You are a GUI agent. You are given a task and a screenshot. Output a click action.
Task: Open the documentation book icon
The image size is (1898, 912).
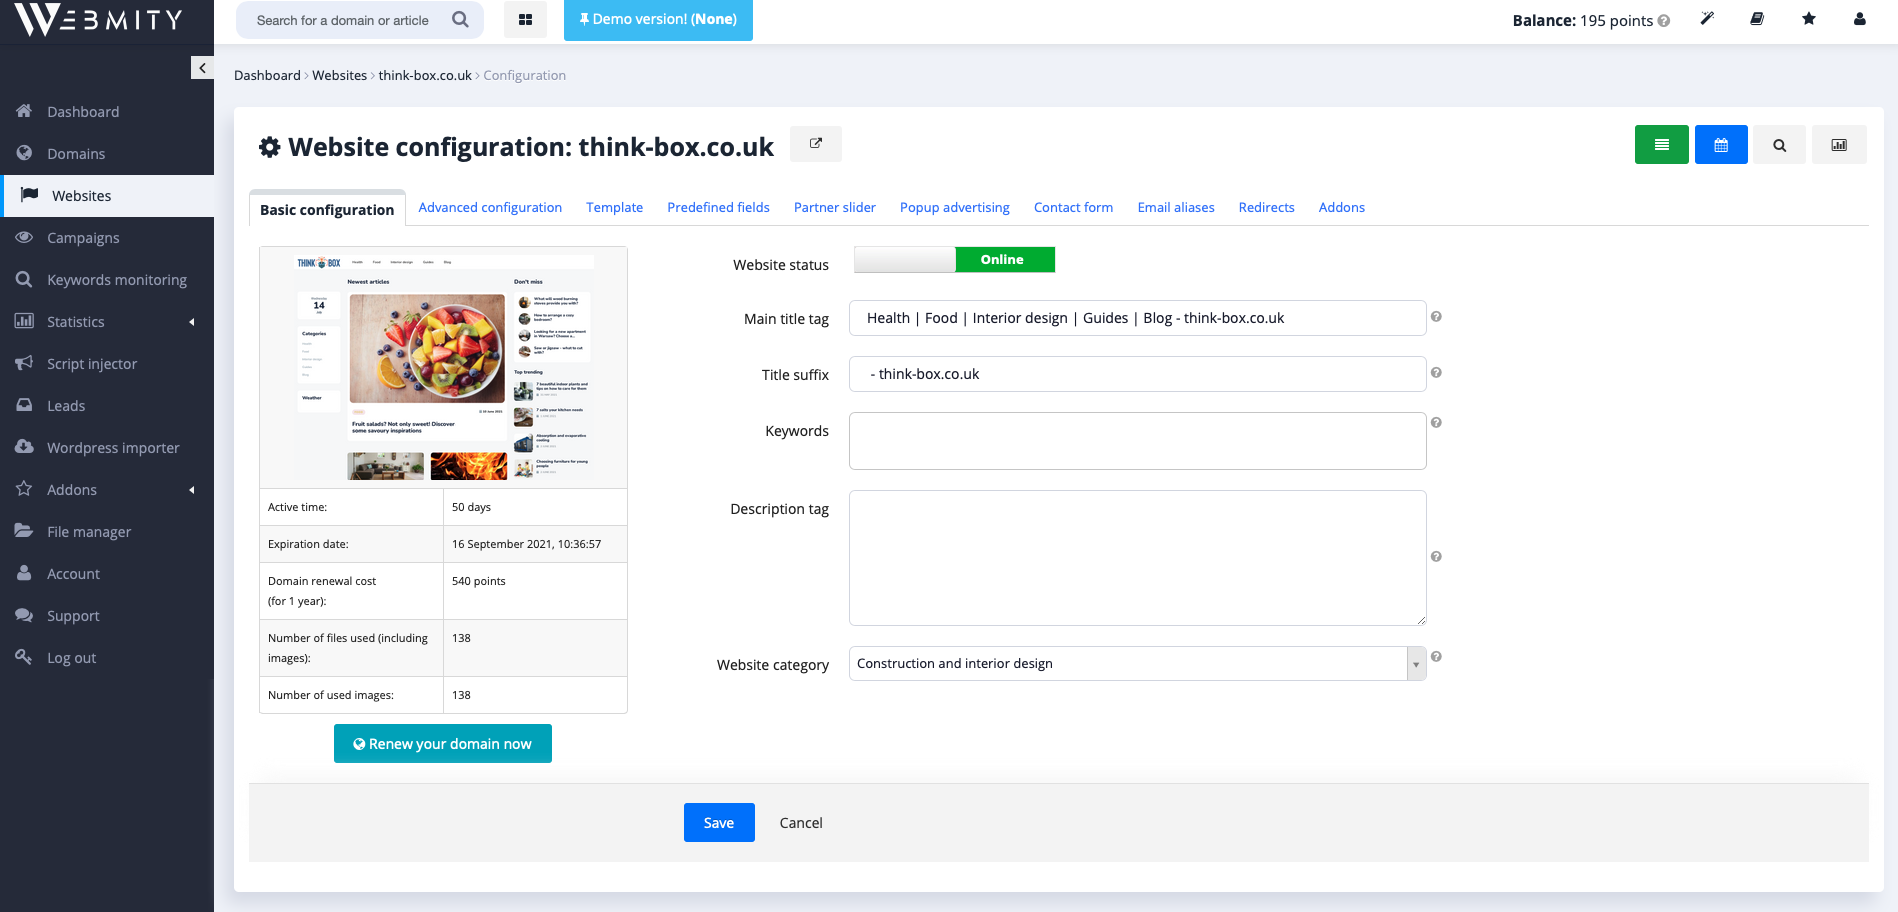(x=1757, y=18)
